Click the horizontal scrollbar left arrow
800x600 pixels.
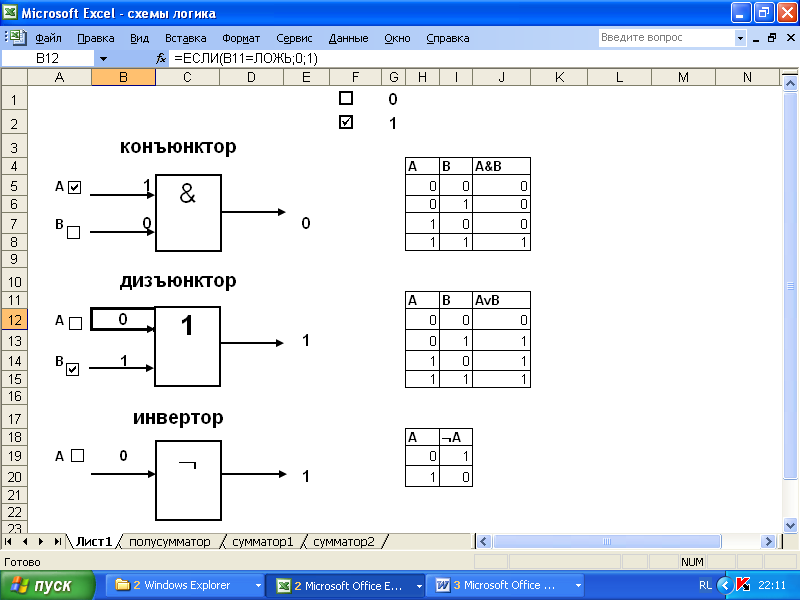(x=484, y=541)
